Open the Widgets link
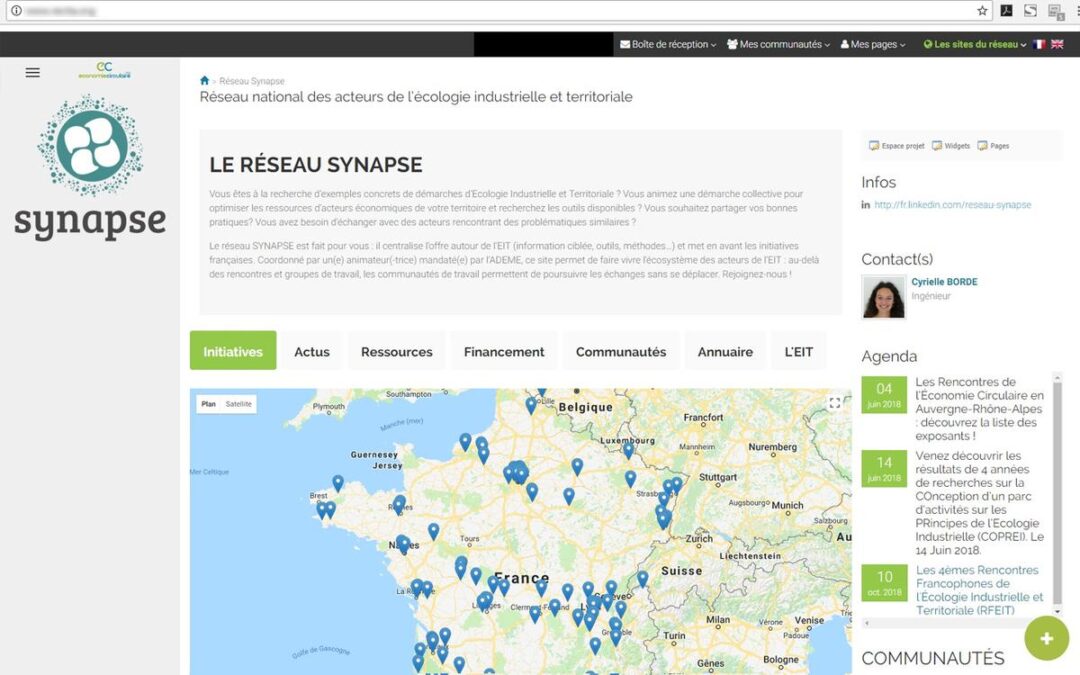Viewport: 1080px width, 675px height. click(951, 146)
